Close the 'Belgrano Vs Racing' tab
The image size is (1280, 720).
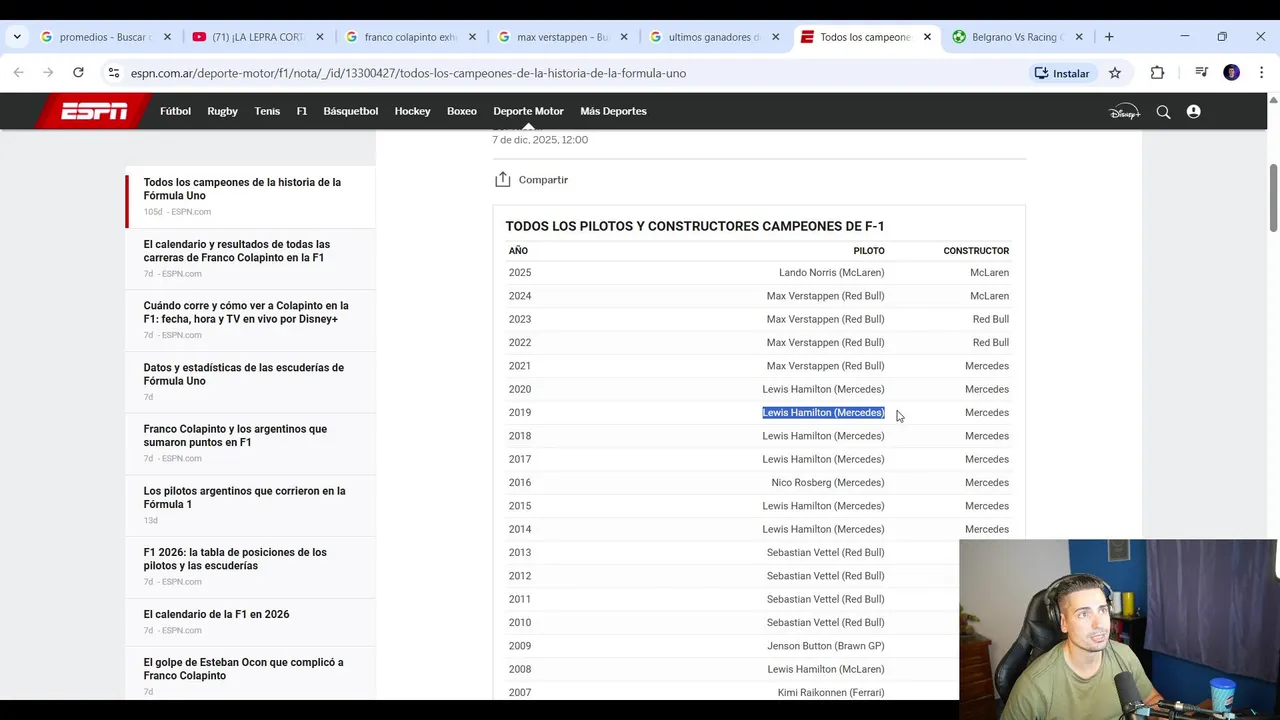tap(1079, 37)
